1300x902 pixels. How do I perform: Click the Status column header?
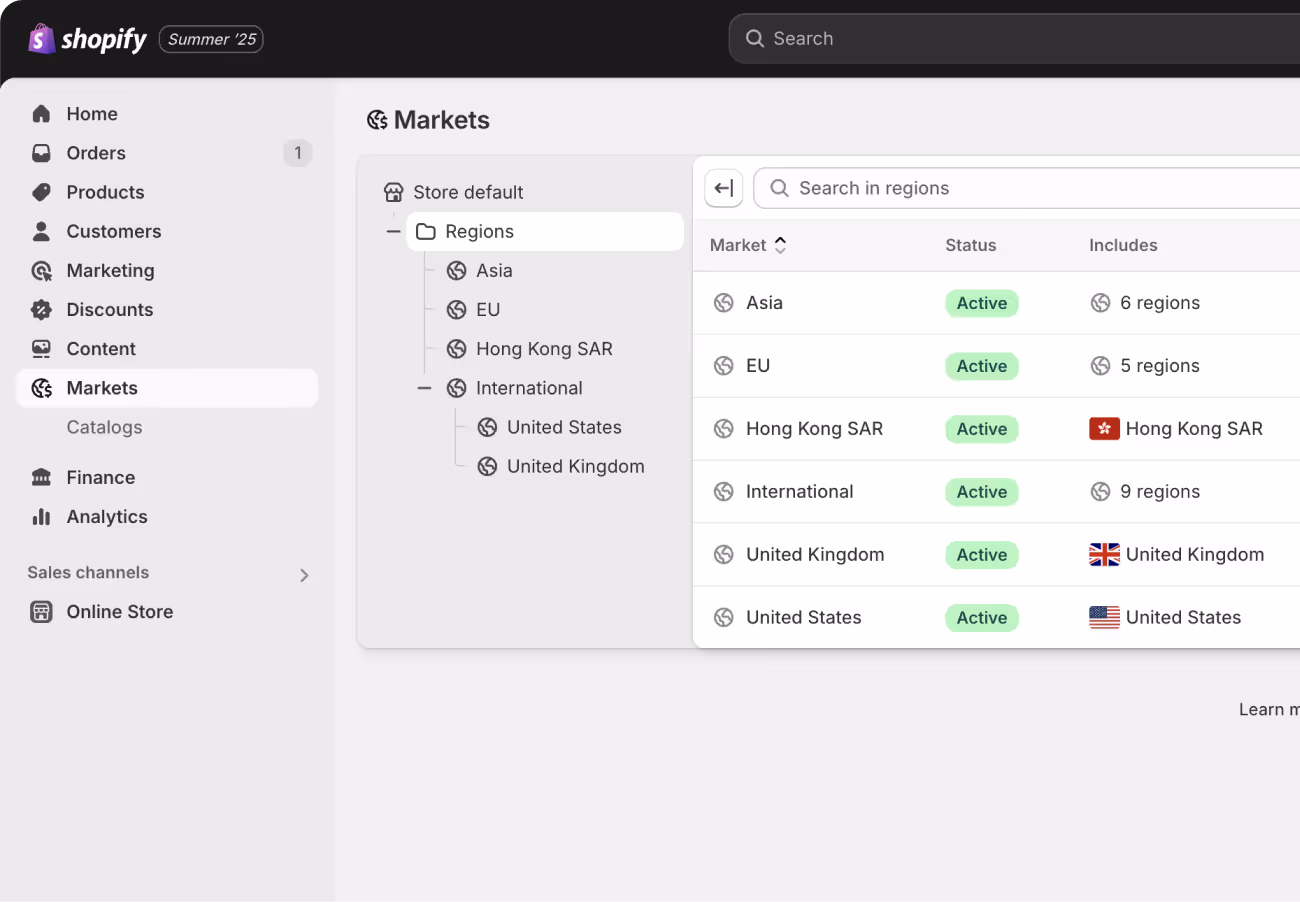971,245
